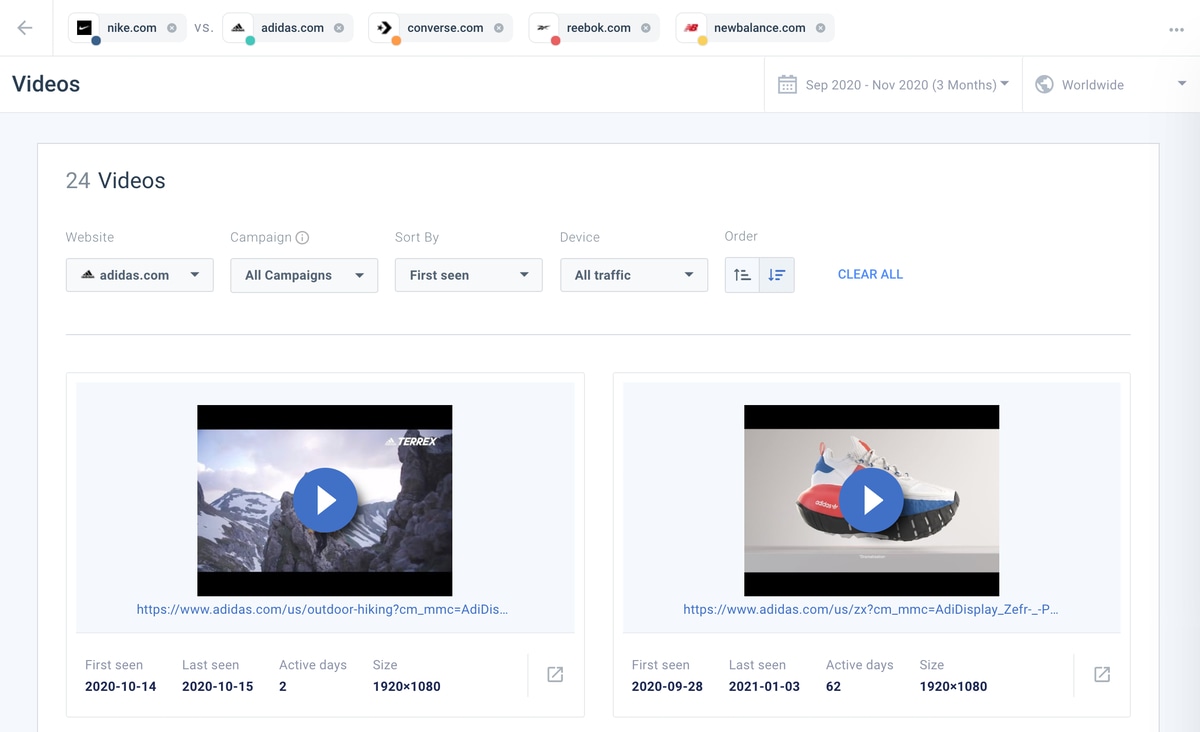Select the nike.com tab chip
This screenshot has height=732, width=1200.
pos(127,28)
